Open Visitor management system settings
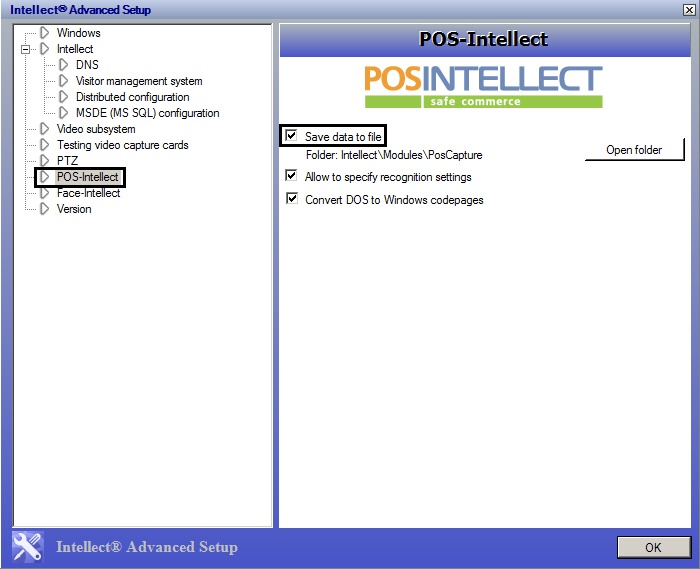Viewport: 700px width, 569px height. (x=139, y=81)
